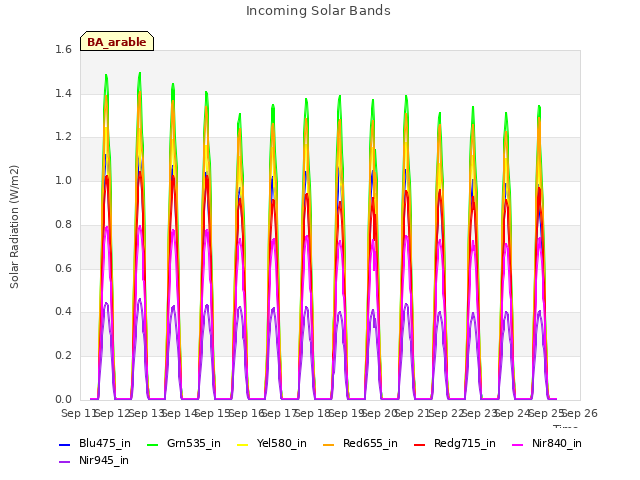Click the purple Nir945_in legend color marker
Image resolution: width=640 pixels, height=480 pixels.
click(64, 462)
